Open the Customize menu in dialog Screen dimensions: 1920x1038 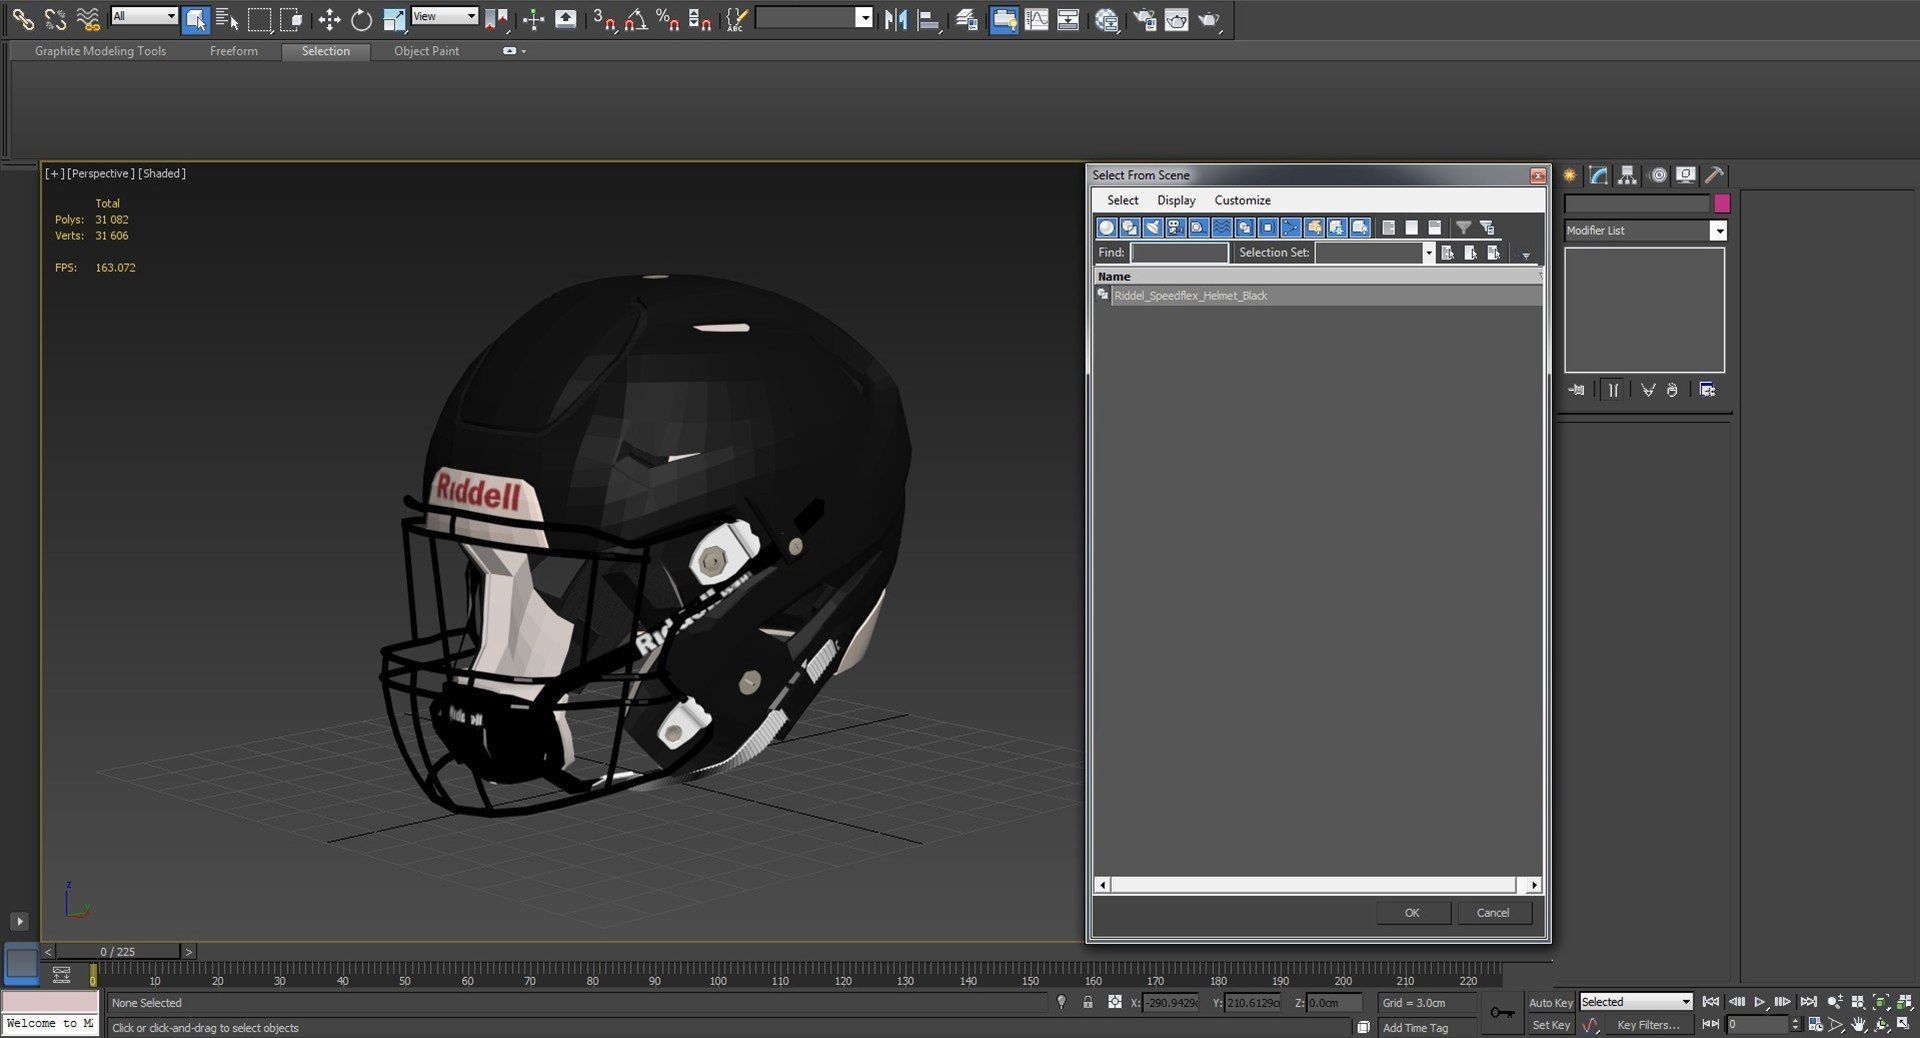point(1242,200)
